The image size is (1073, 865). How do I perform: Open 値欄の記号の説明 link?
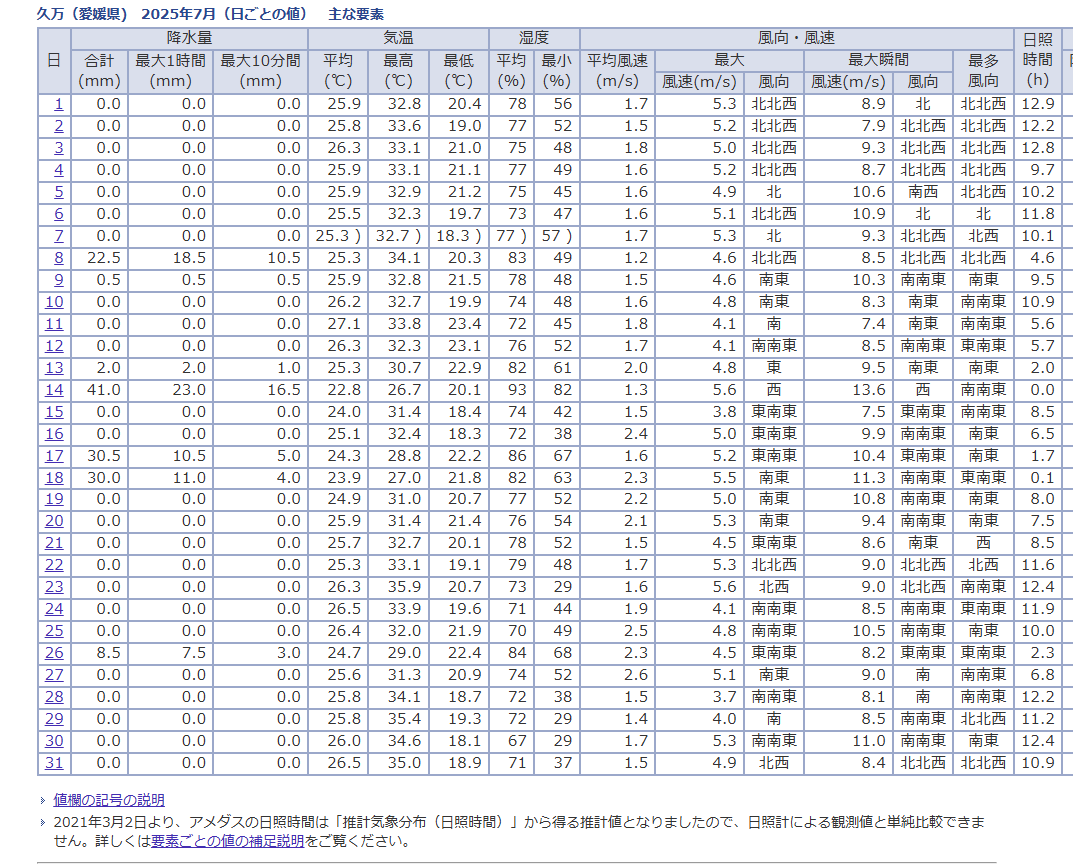click(x=109, y=800)
